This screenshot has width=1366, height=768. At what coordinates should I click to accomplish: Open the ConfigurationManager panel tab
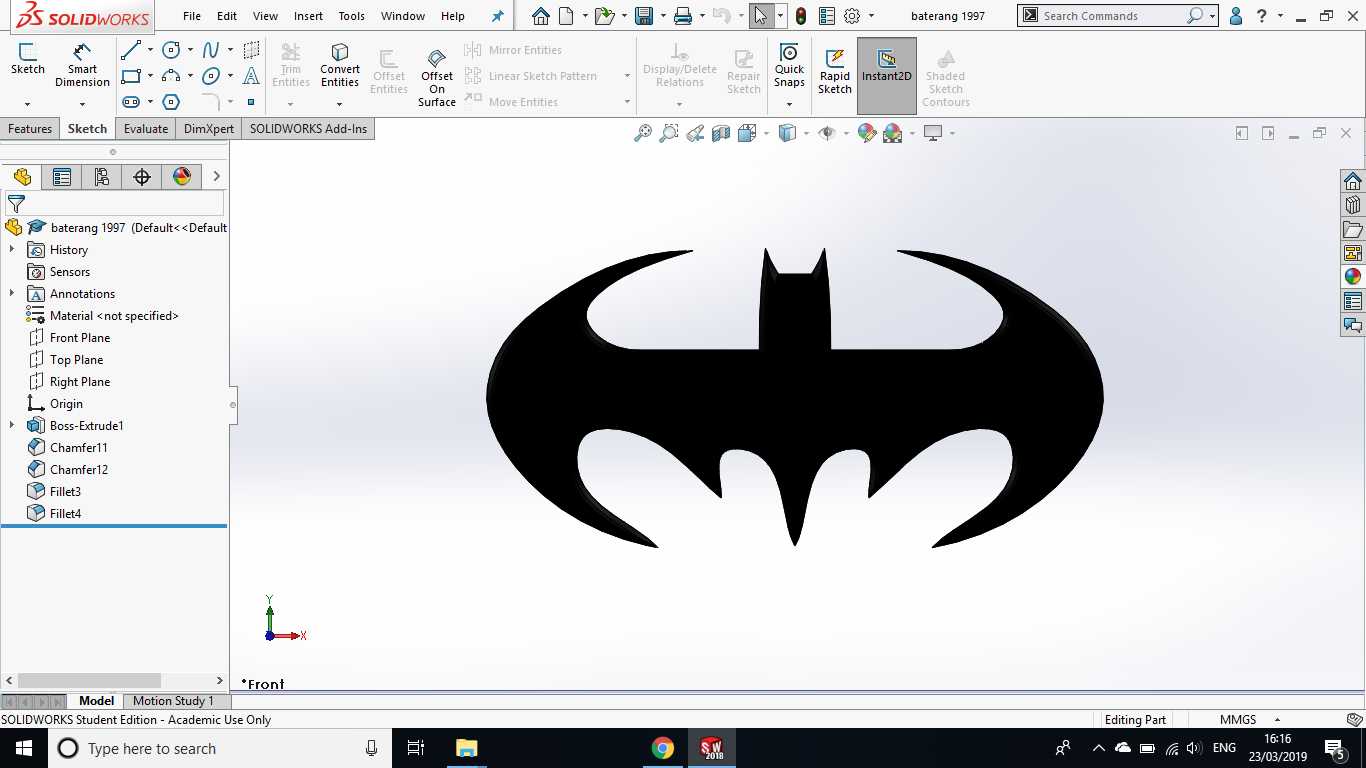[101, 177]
